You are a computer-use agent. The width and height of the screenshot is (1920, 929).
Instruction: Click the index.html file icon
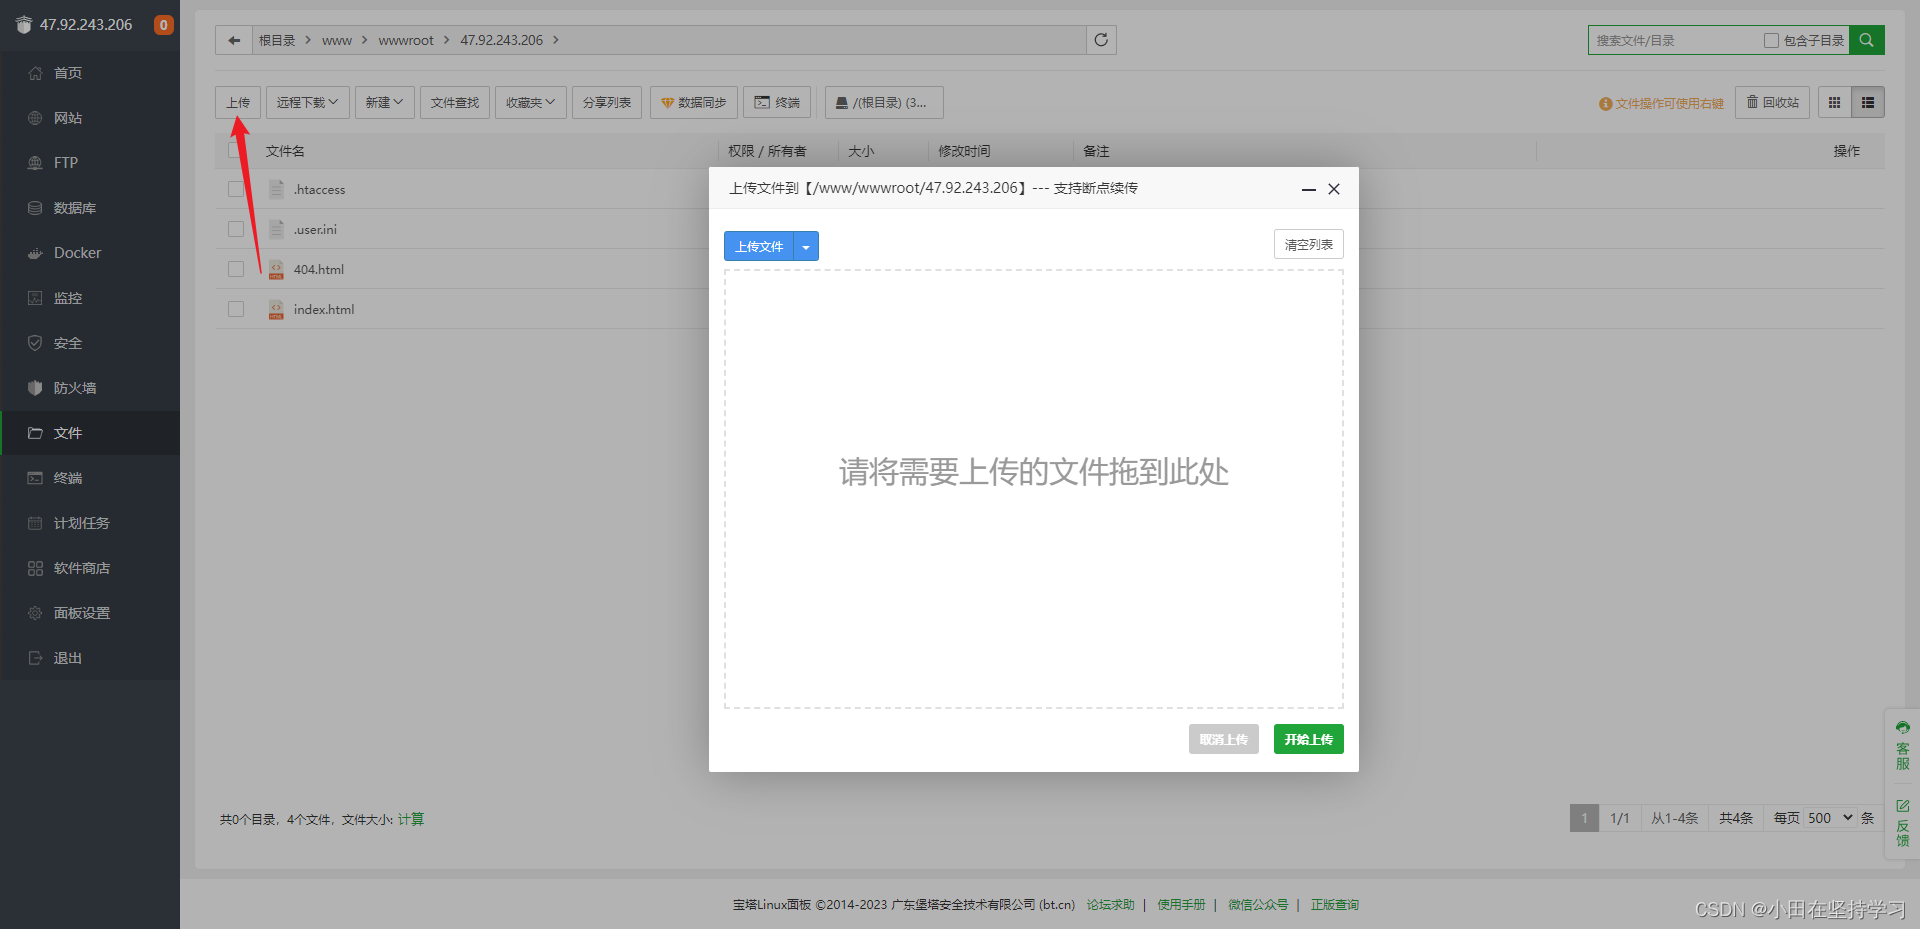click(276, 310)
